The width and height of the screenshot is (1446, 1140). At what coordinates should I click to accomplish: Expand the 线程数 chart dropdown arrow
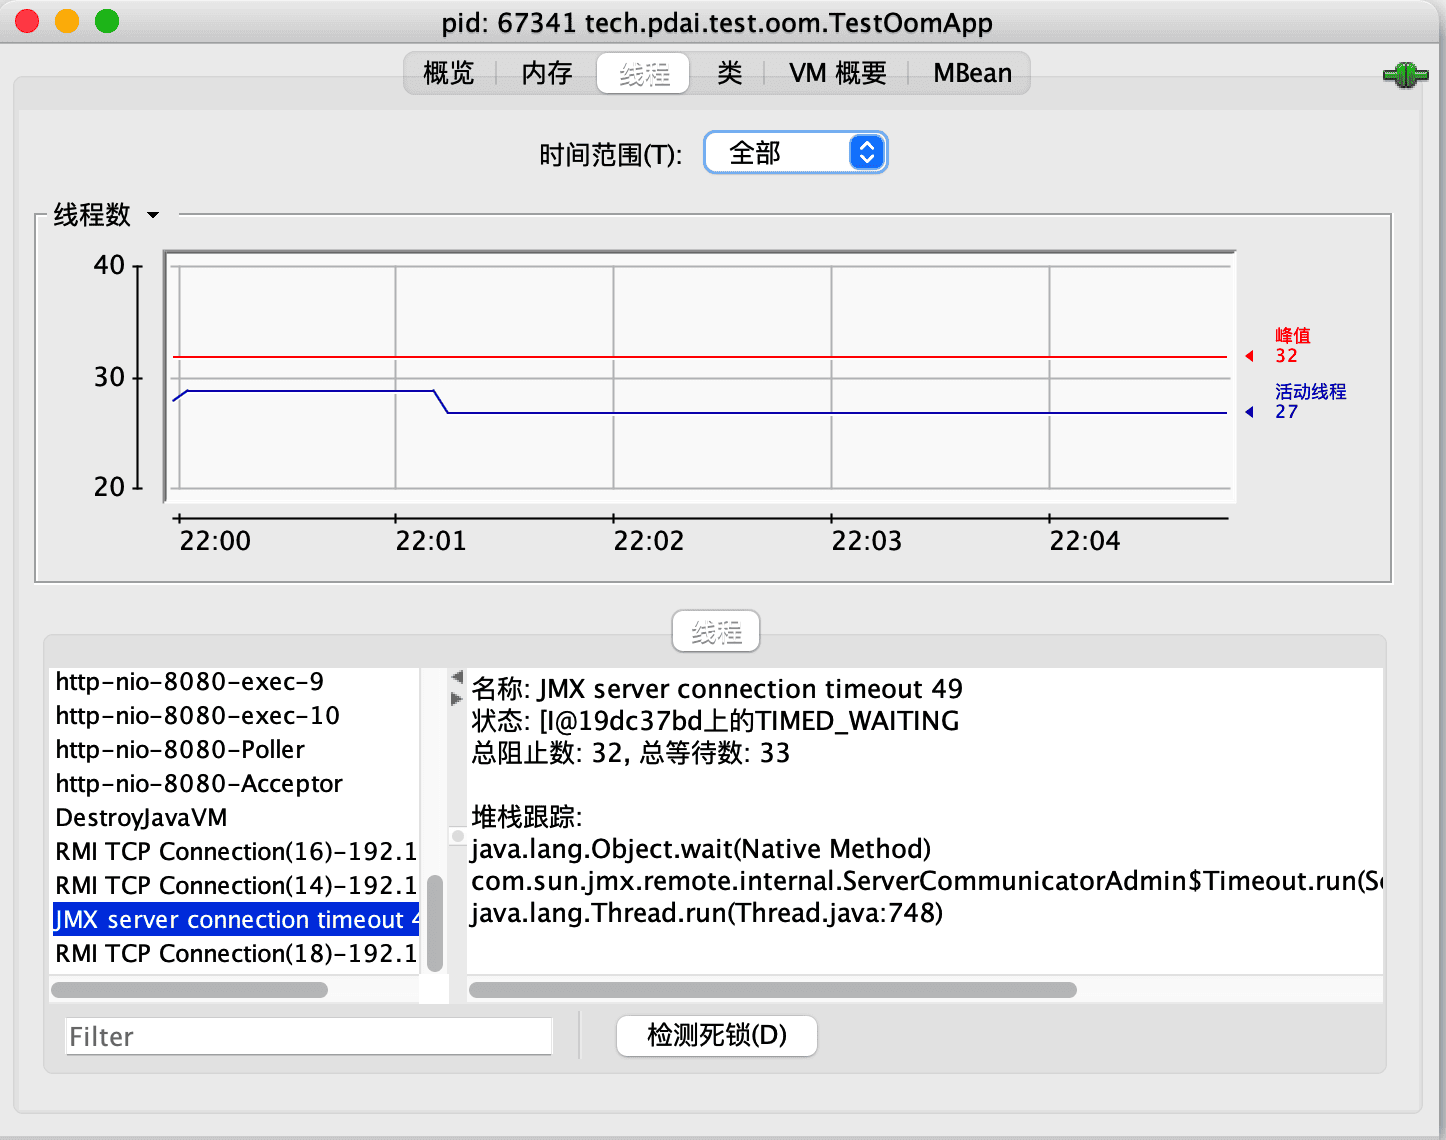point(153,215)
